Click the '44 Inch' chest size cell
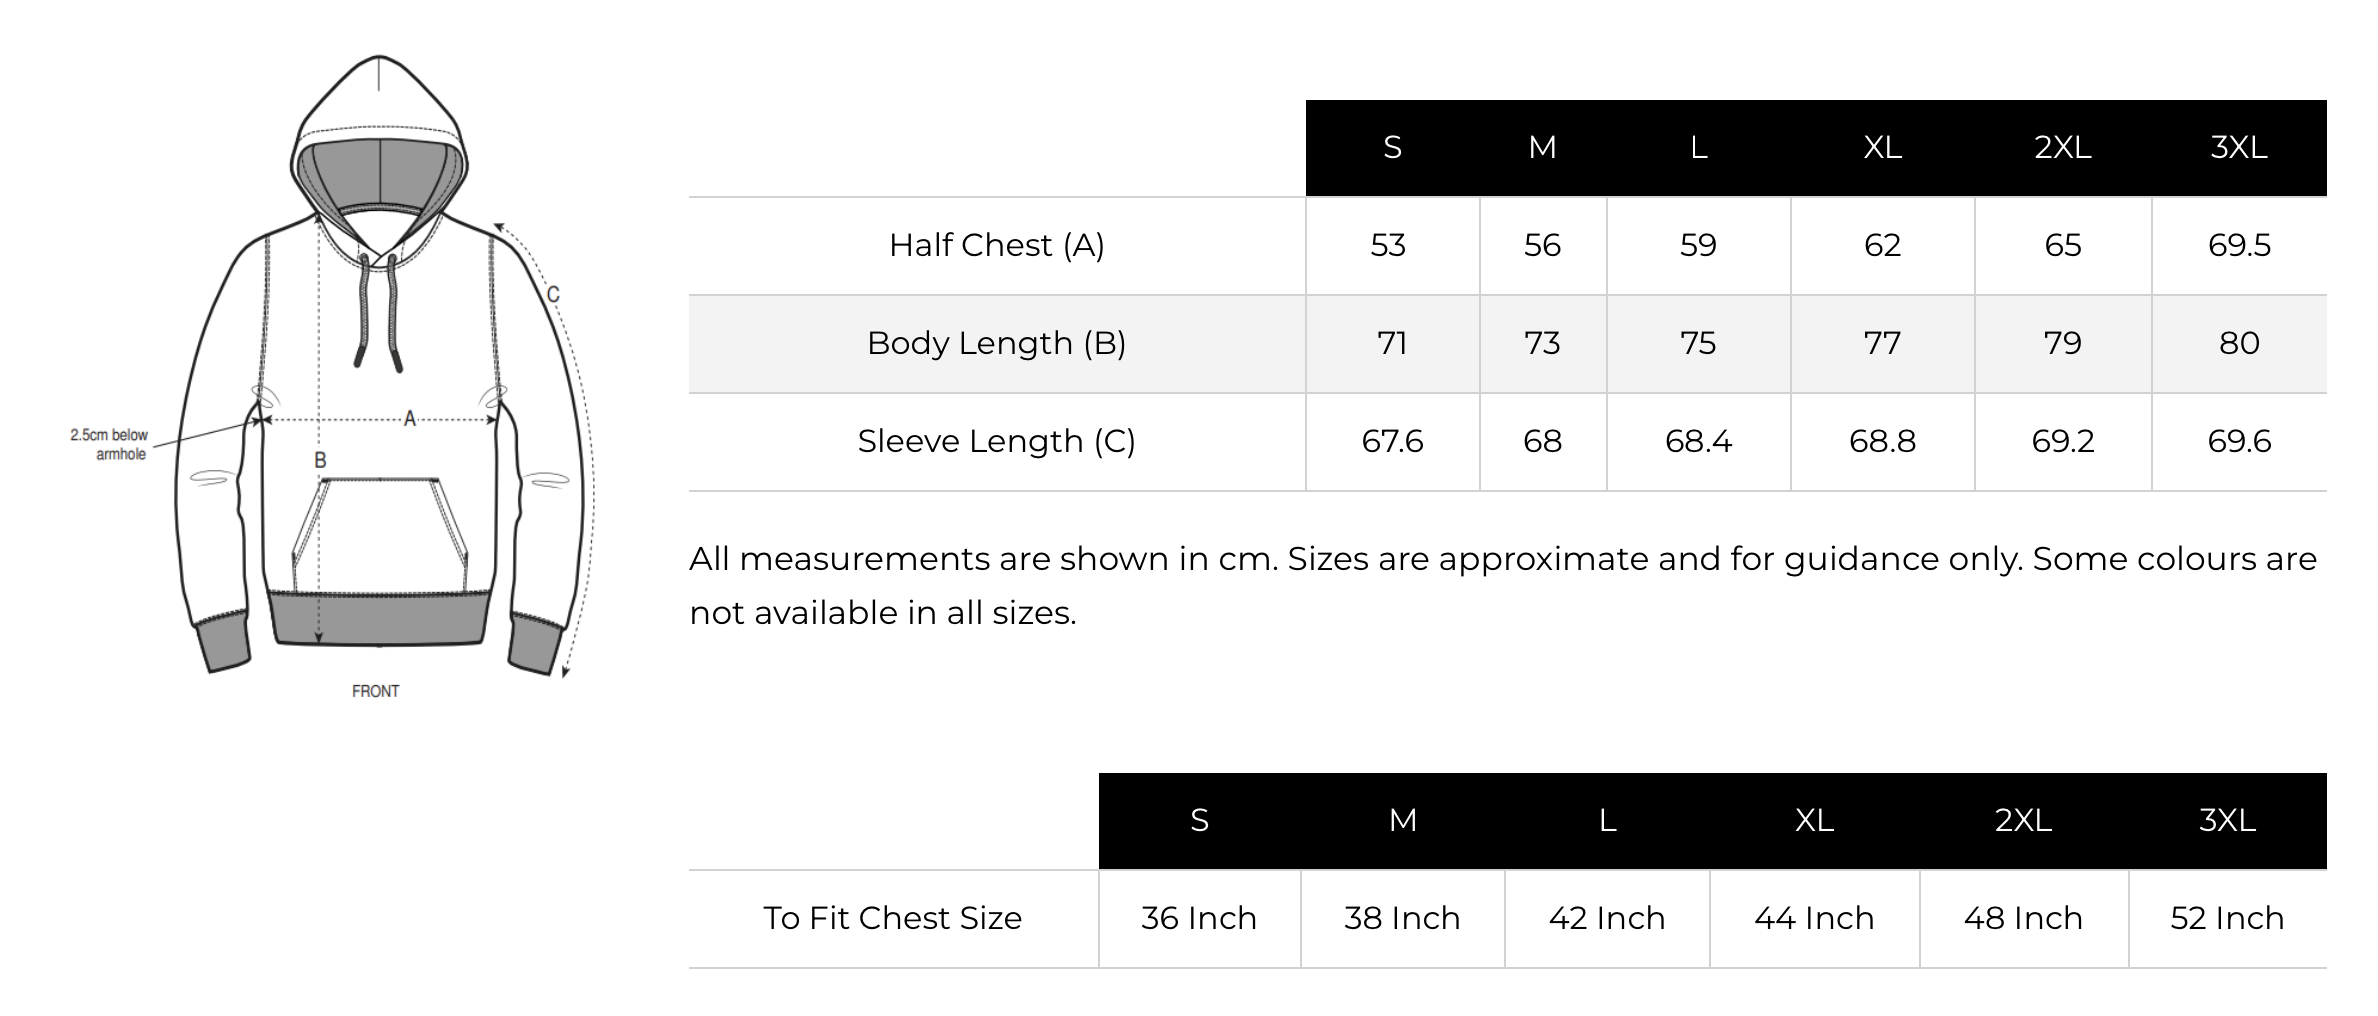Image resolution: width=2378 pixels, height=1016 pixels. pyautogui.click(x=1814, y=918)
